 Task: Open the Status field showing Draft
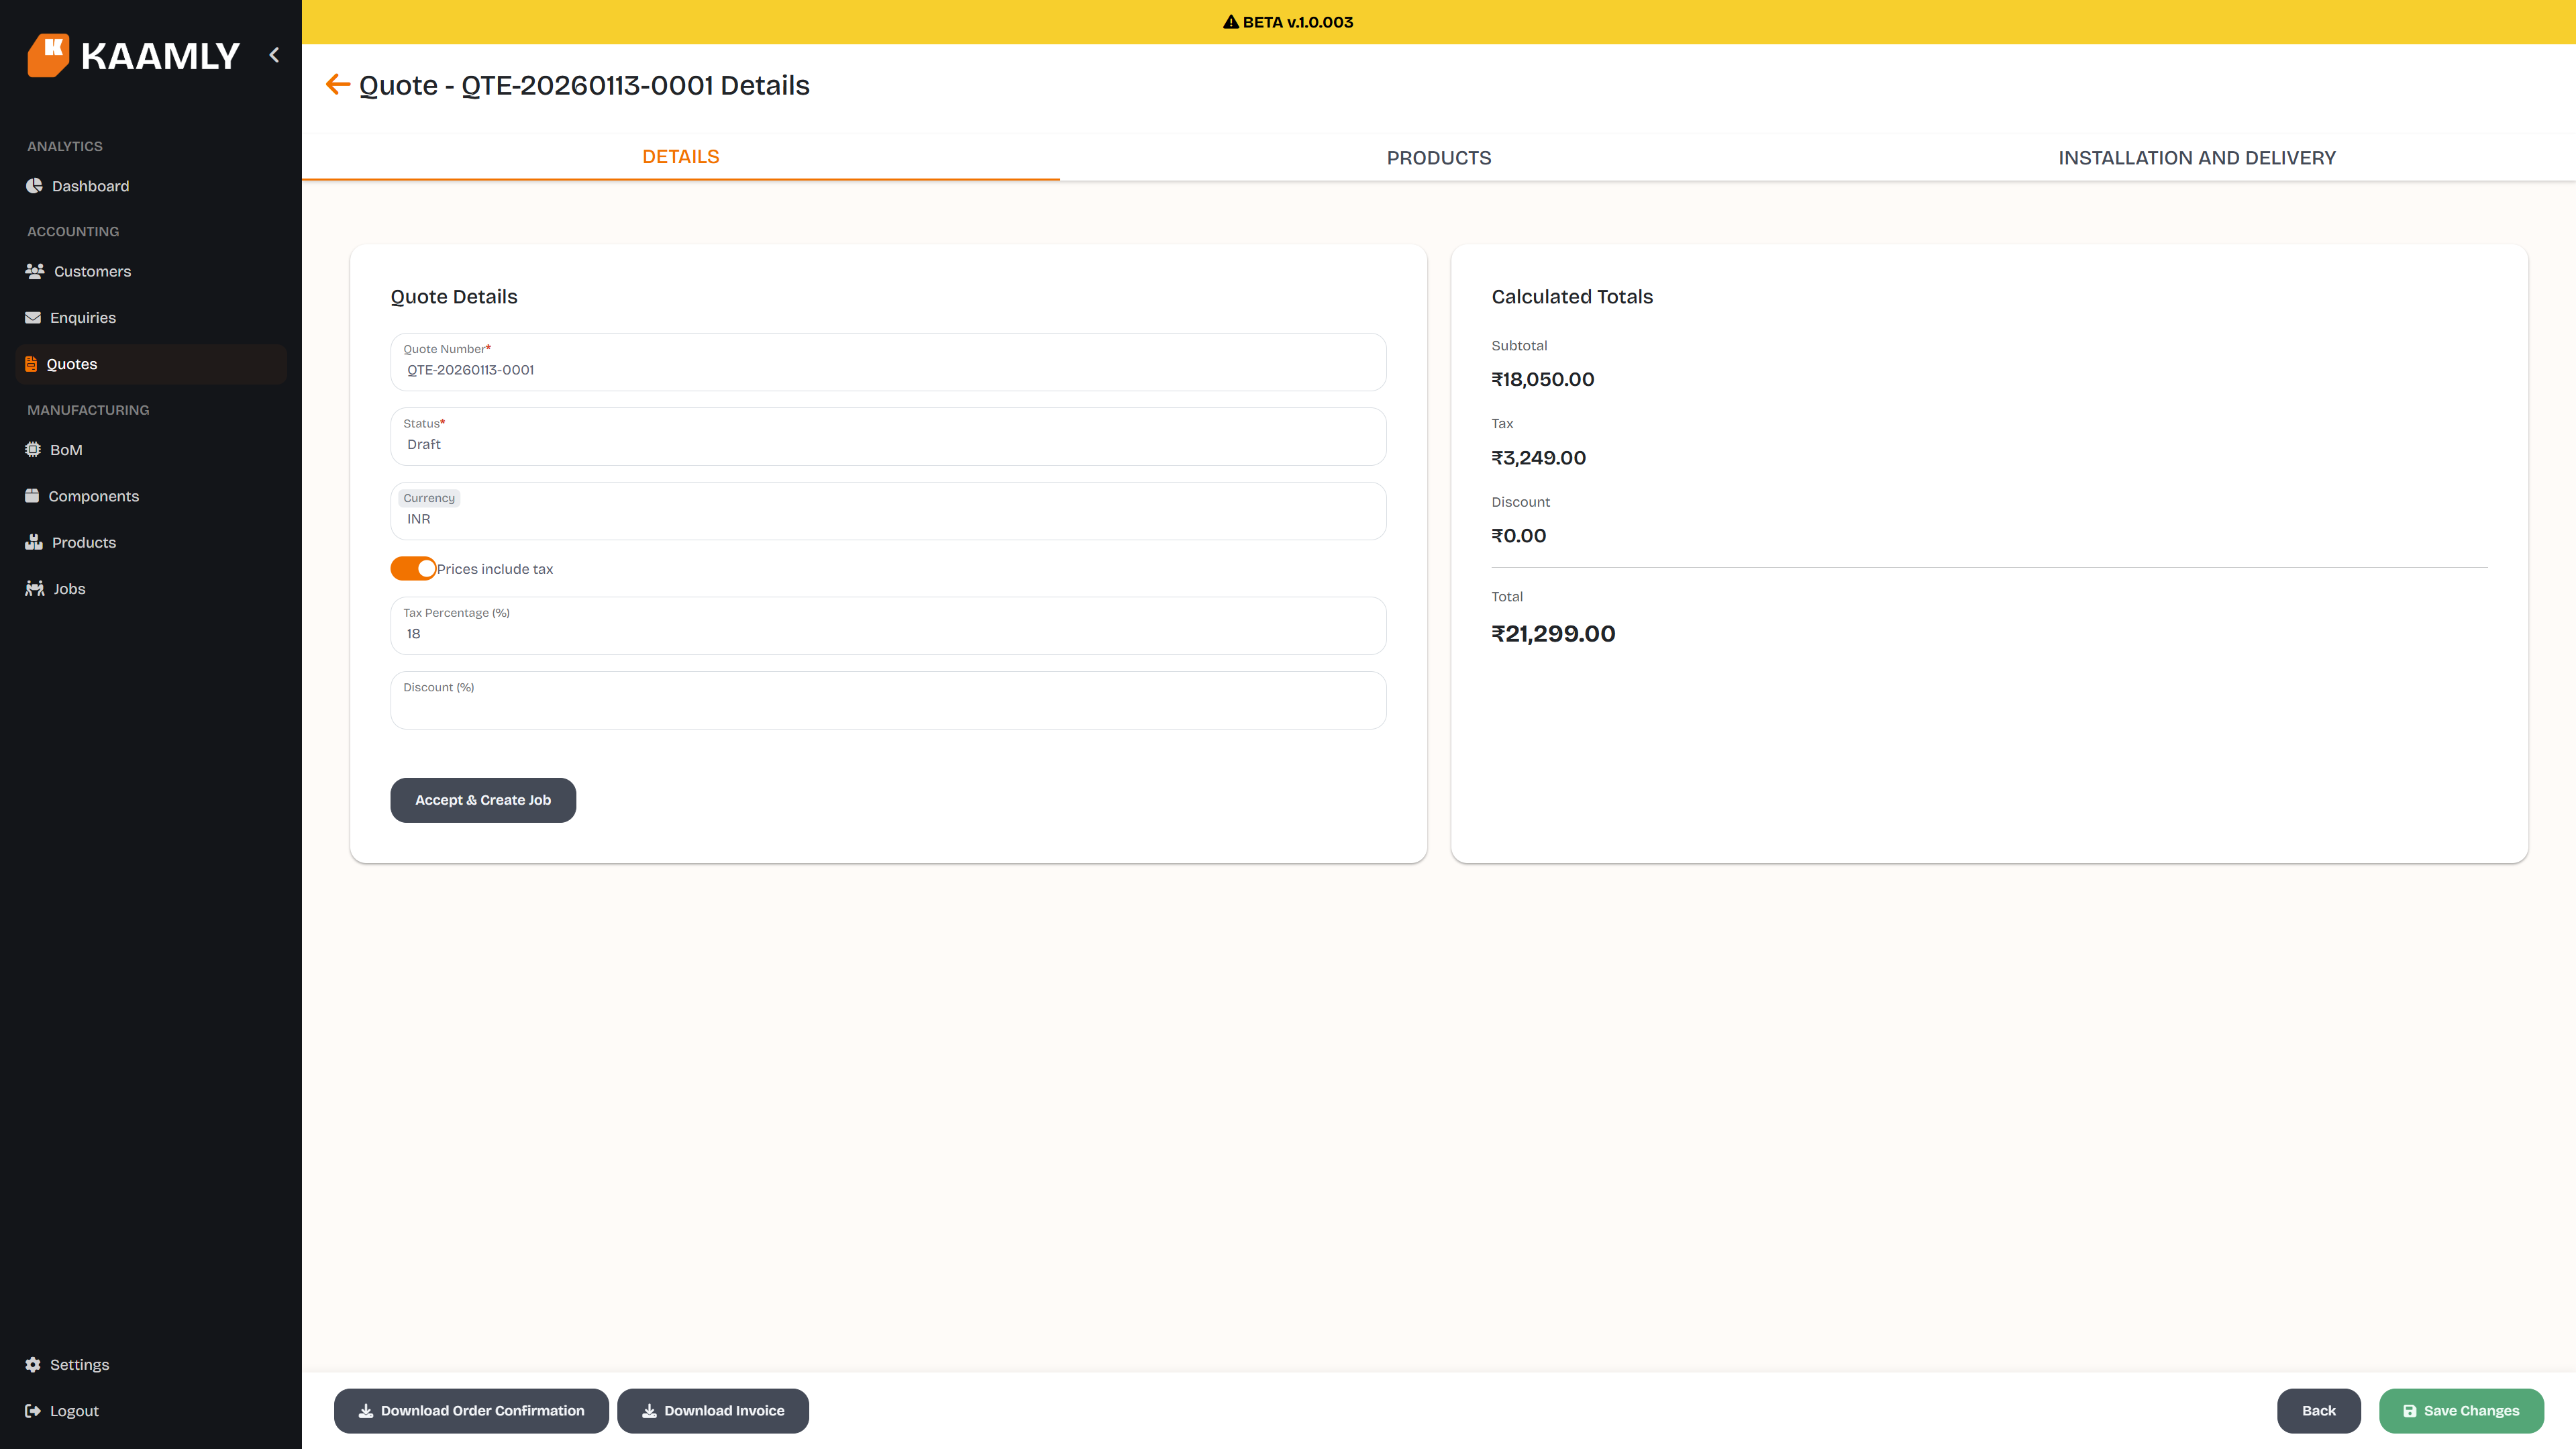[887, 436]
